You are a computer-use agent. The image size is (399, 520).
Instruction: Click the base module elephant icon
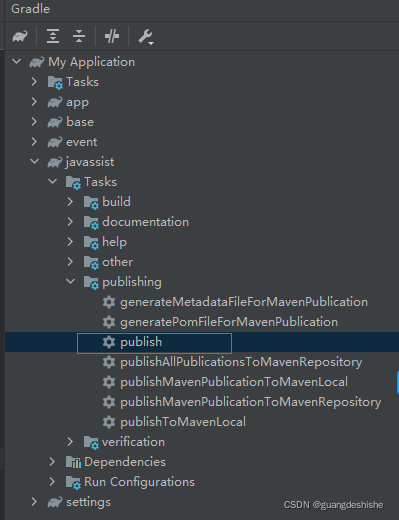(55, 122)
